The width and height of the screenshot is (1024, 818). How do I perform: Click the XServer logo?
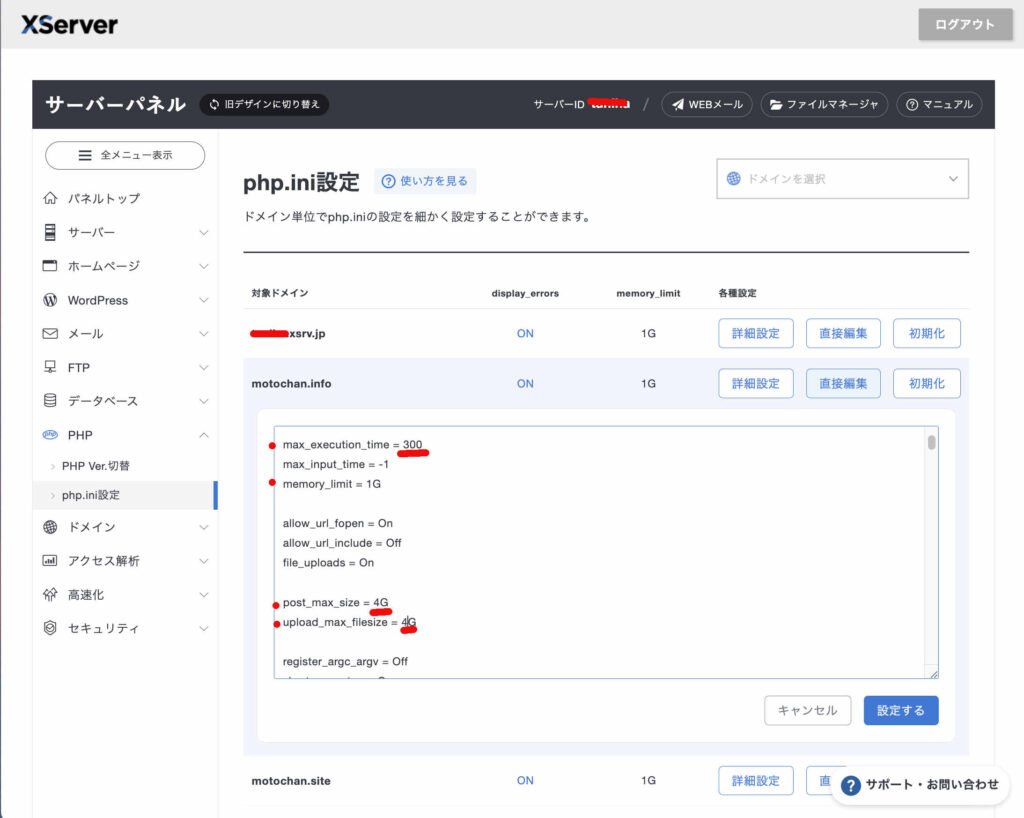[69, 25]
